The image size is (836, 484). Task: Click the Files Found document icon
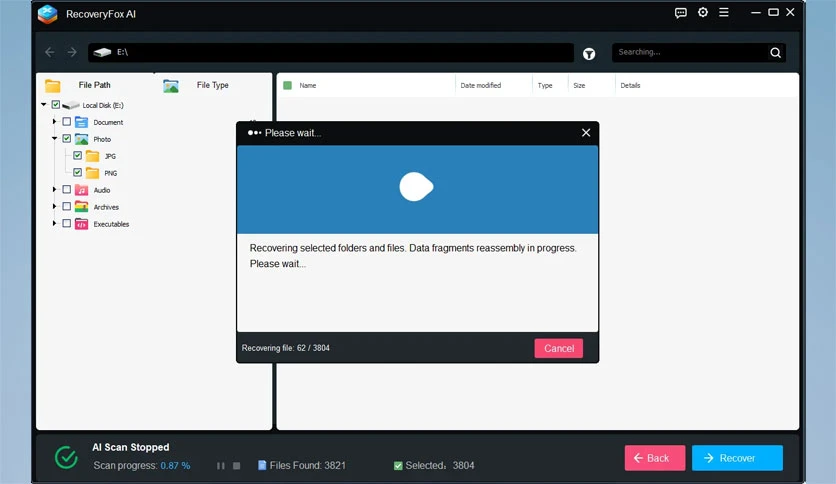click(x=262, y=465)
